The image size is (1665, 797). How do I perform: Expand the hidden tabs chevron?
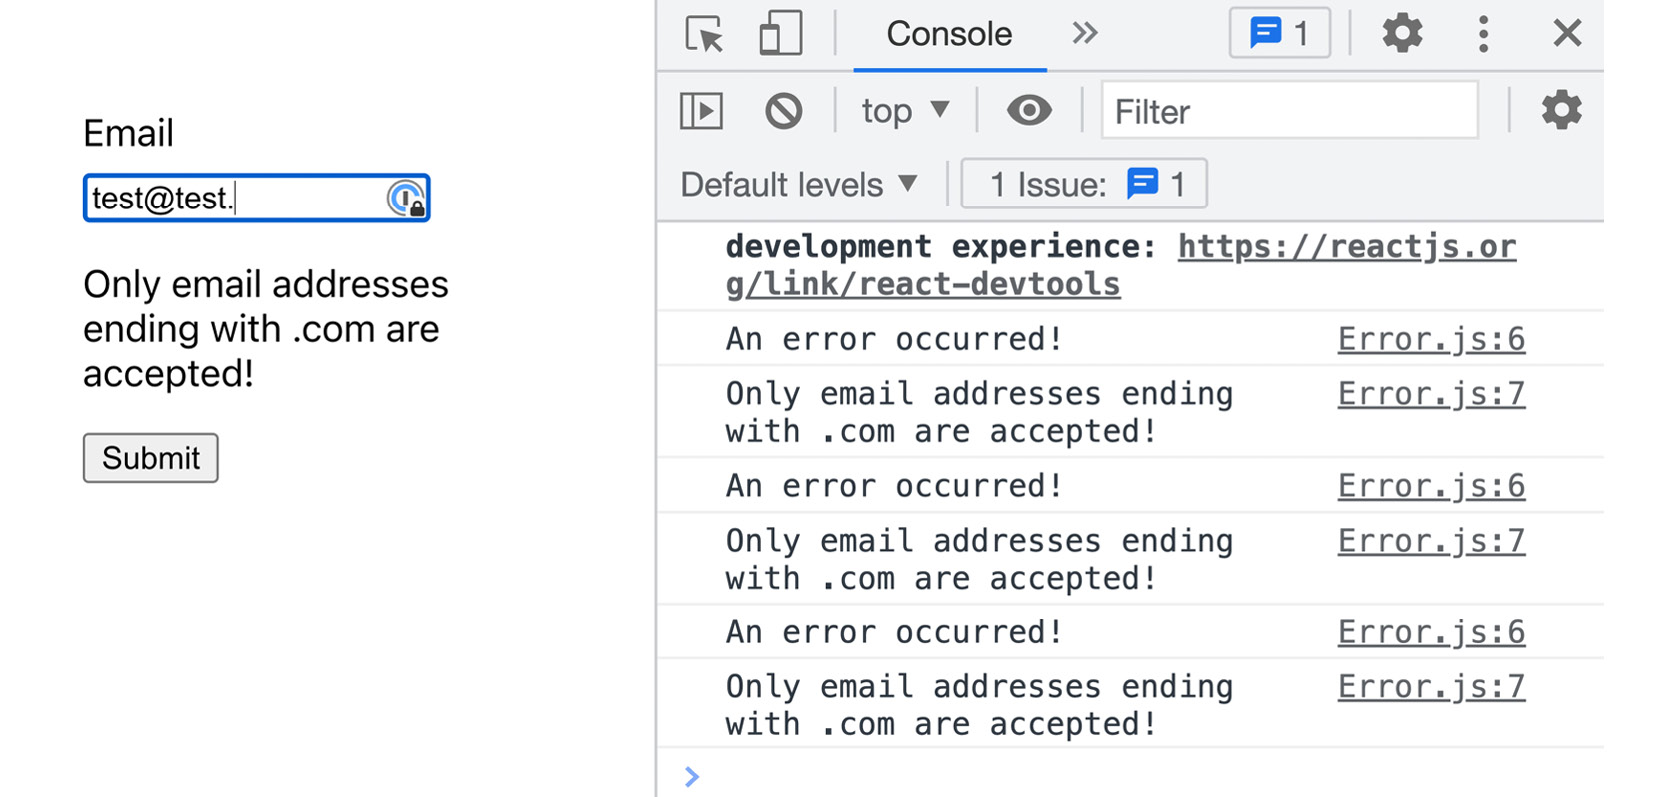pyautogui.click(x=1085, y=33)
